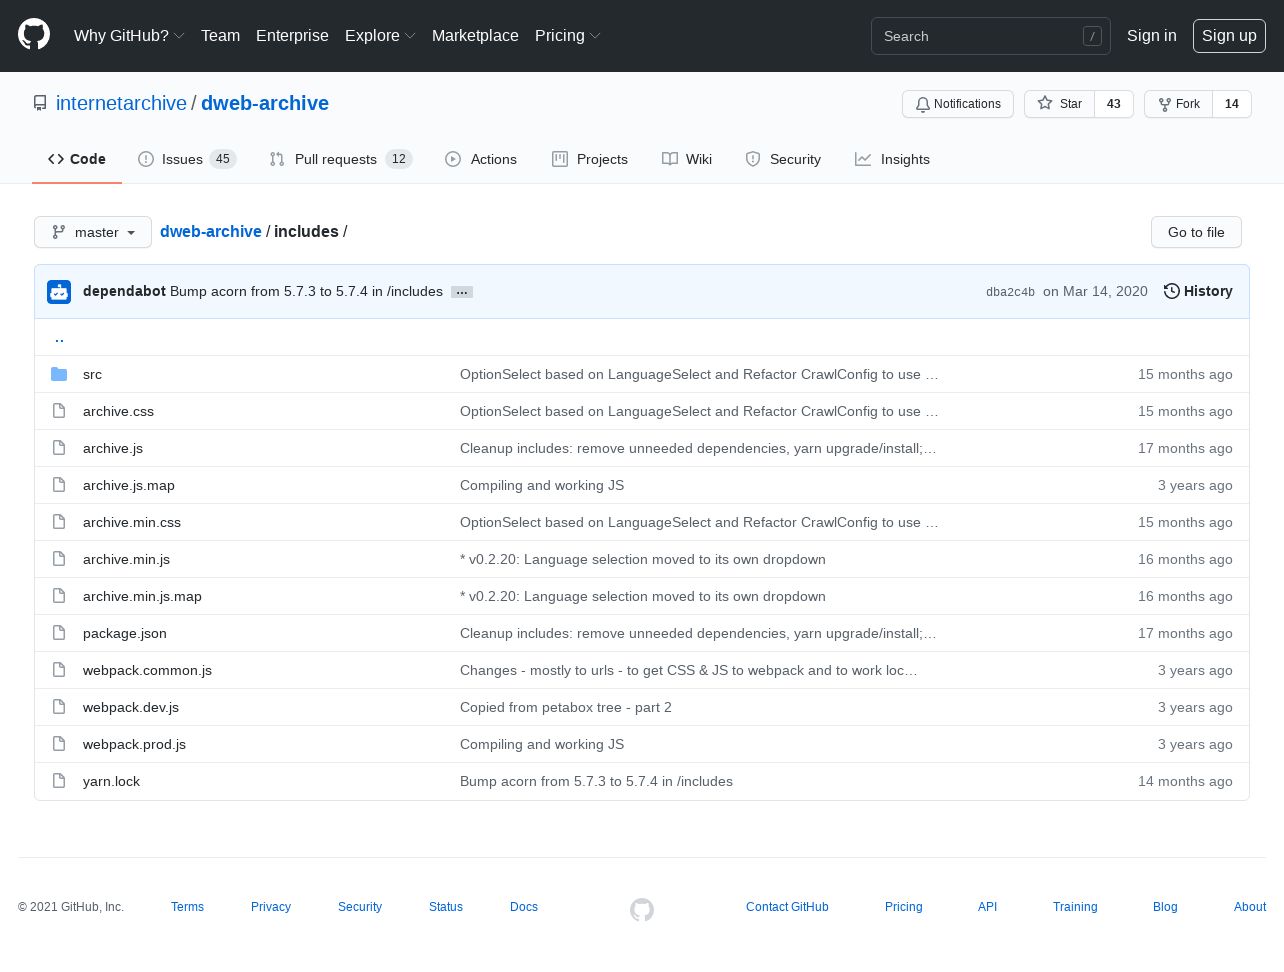Open footer Privacy link
This screenshot has width=1284, height=972.
(x=271, y=907)
